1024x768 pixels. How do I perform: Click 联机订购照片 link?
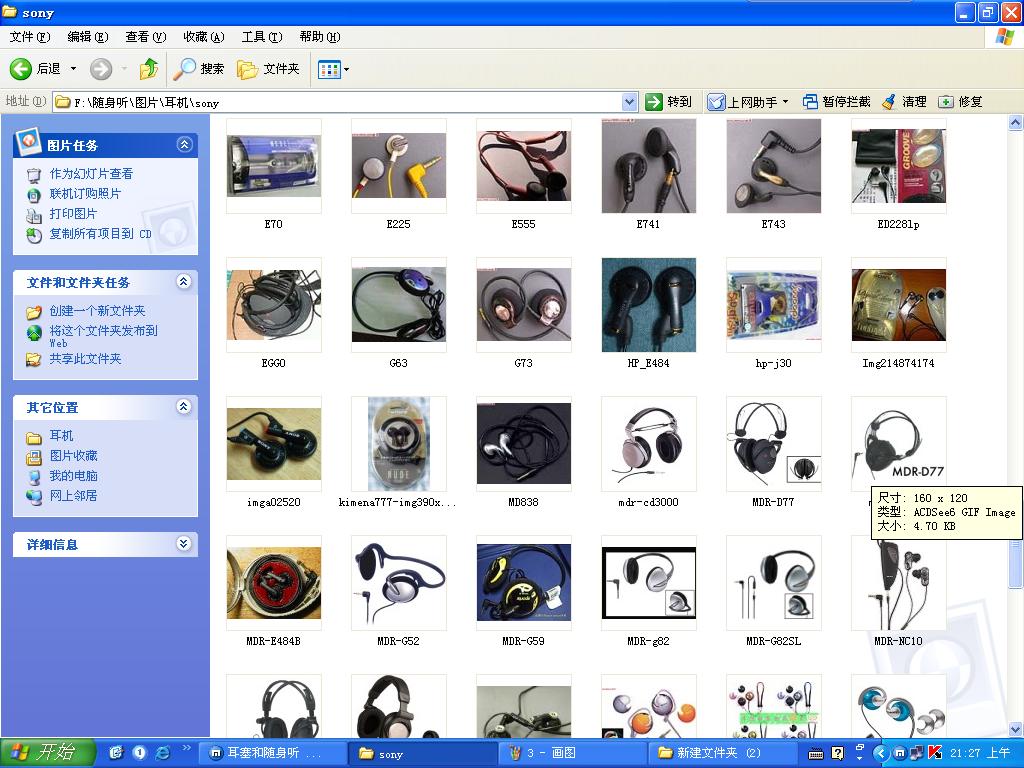click(85, 194)
